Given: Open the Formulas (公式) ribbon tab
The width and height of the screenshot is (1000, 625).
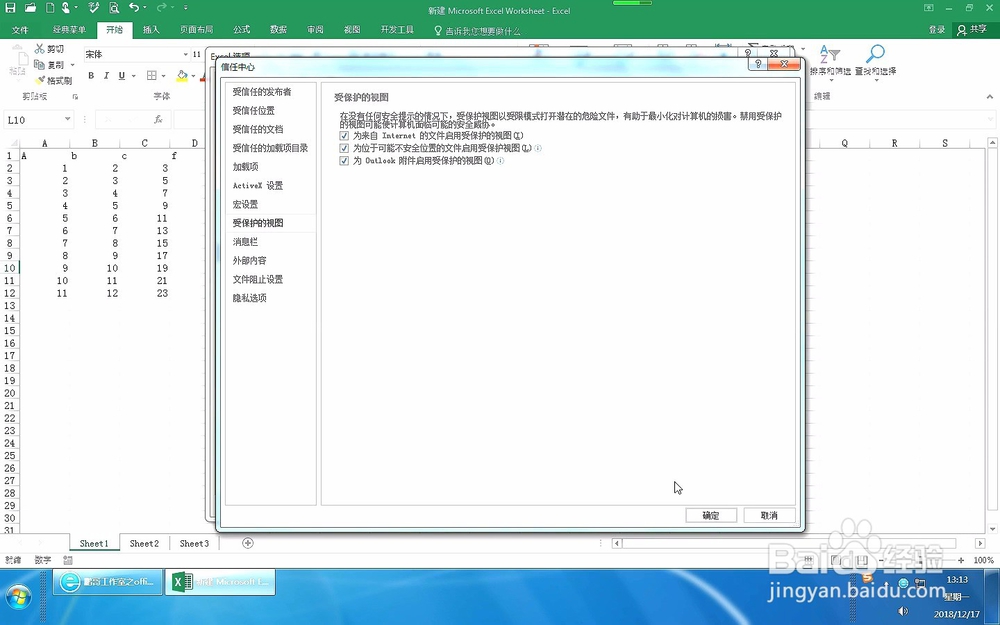Looking at the screenshot, I should tap(242, 30).
